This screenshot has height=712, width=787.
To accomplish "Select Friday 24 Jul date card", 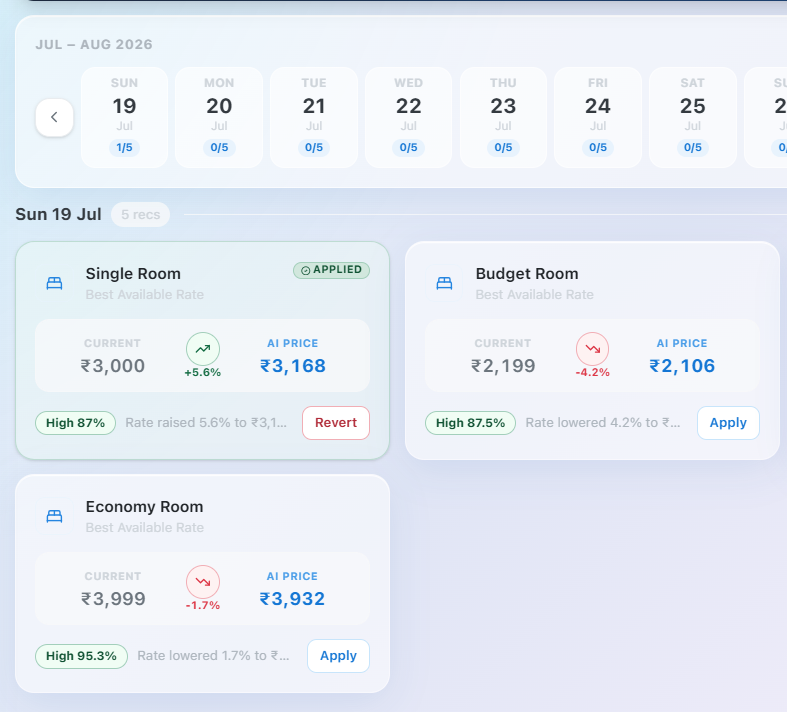I will tap(598, 117).
